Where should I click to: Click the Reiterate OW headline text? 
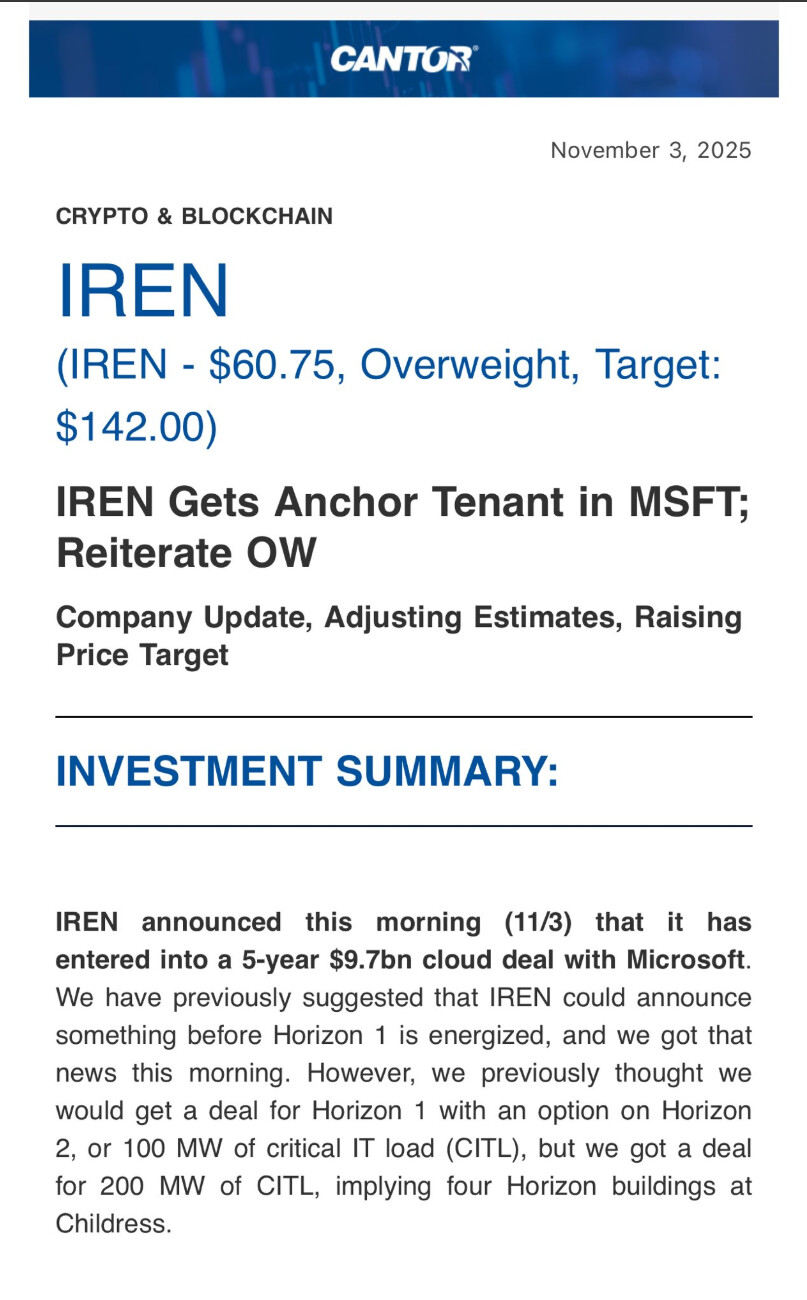pos(186,552)
